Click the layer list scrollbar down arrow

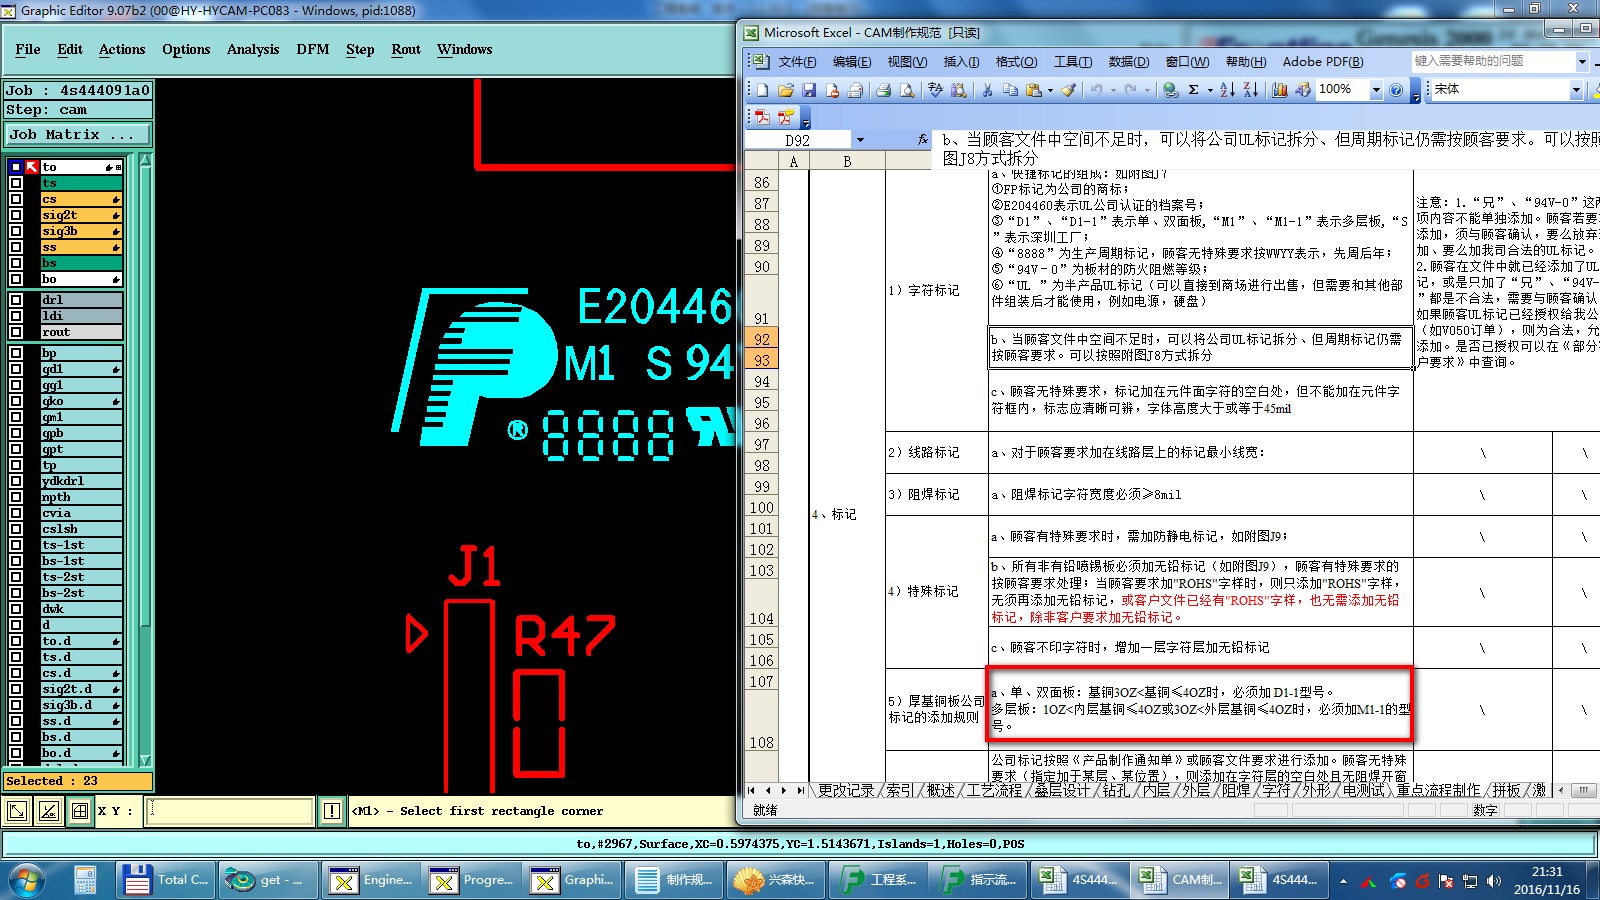145,761
